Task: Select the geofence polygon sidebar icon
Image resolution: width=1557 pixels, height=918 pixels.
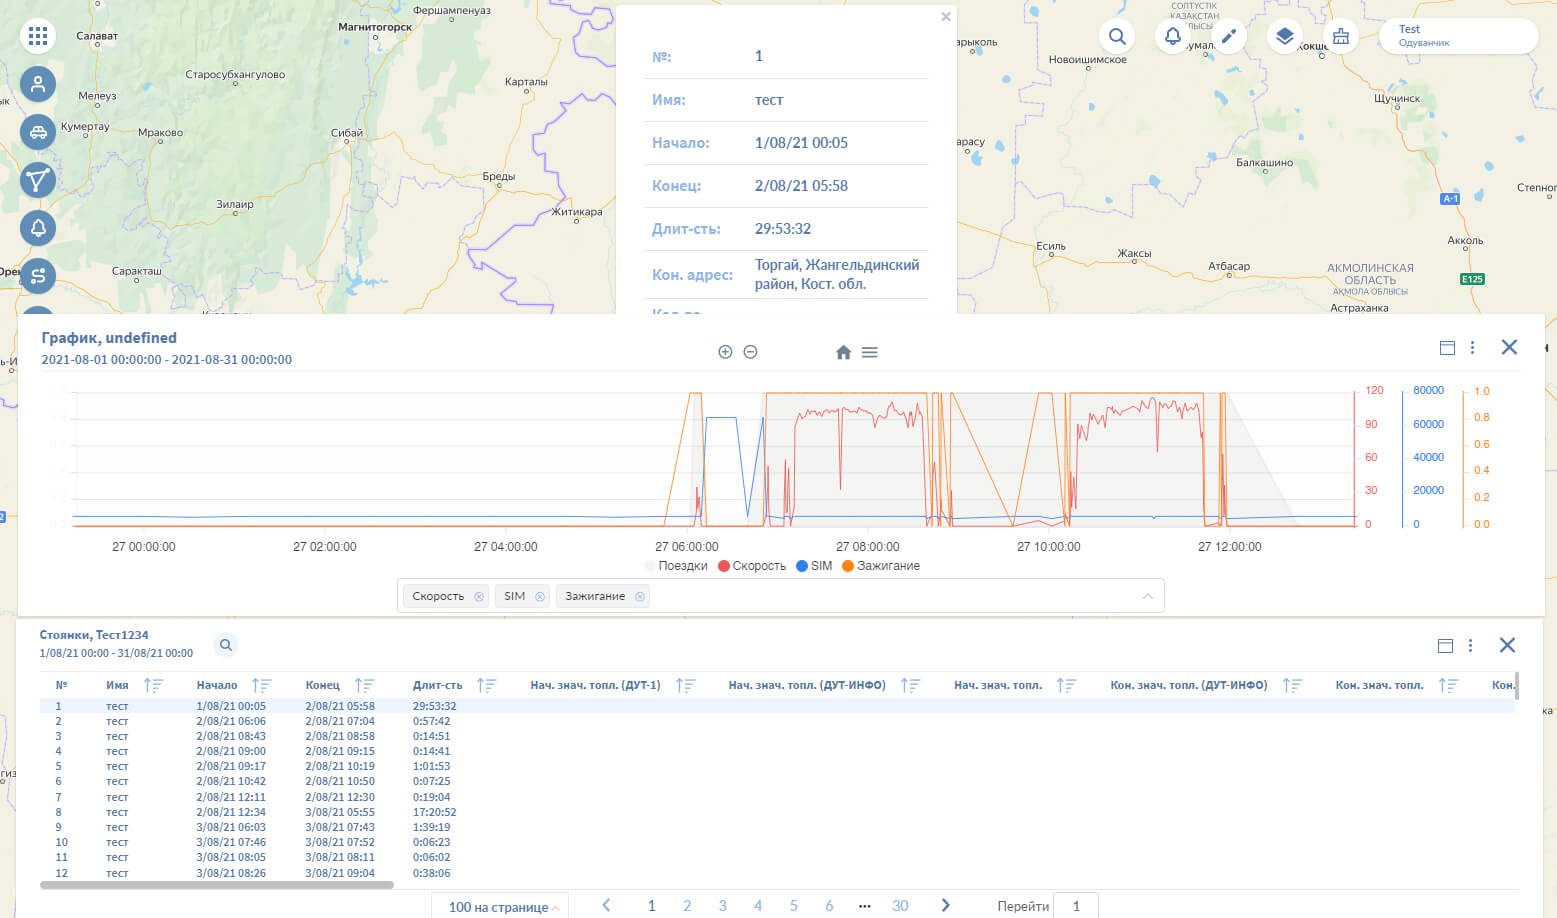Action: [38, 180]
